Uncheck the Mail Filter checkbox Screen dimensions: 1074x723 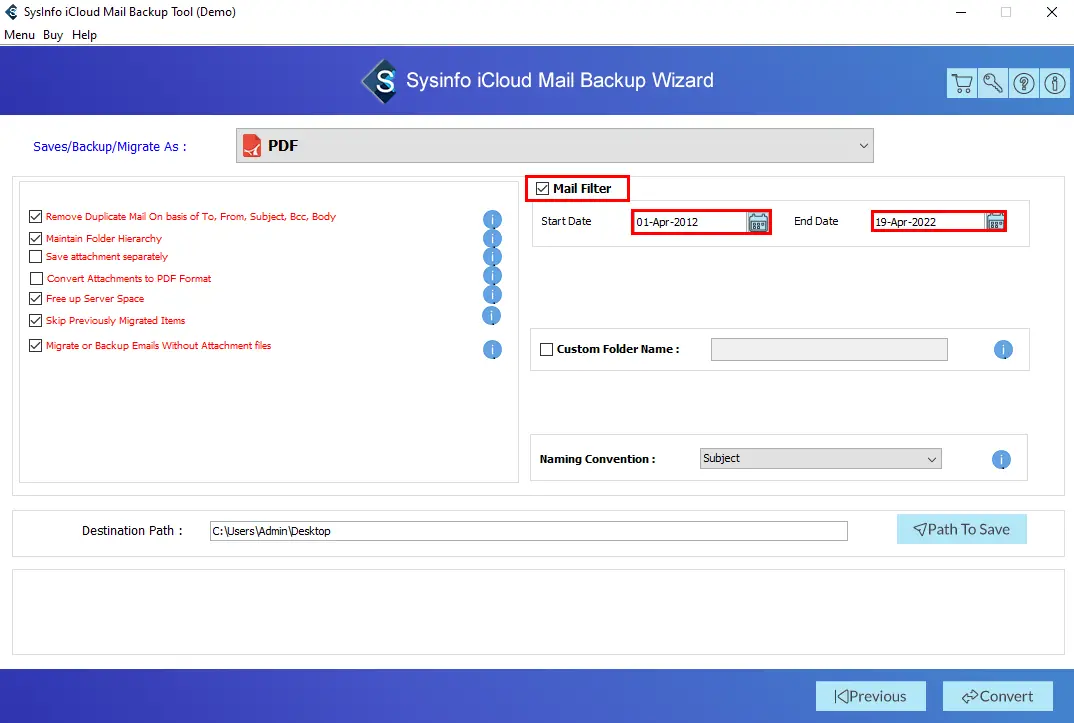coord(543,189)
